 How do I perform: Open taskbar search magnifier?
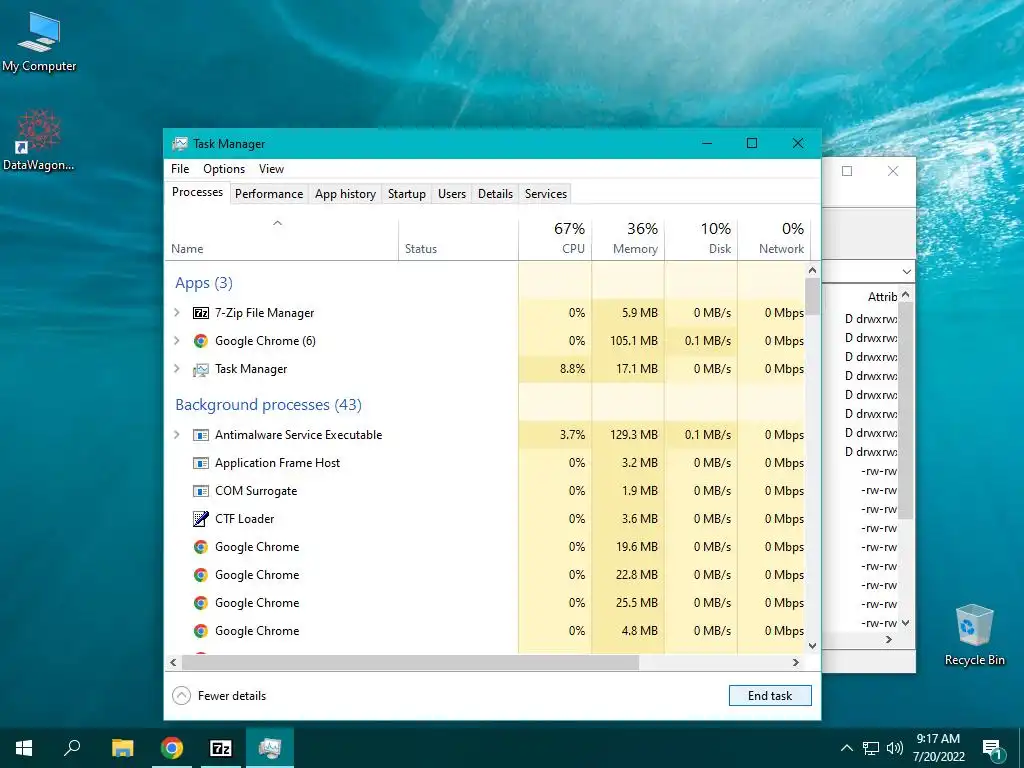pos(72,748)
